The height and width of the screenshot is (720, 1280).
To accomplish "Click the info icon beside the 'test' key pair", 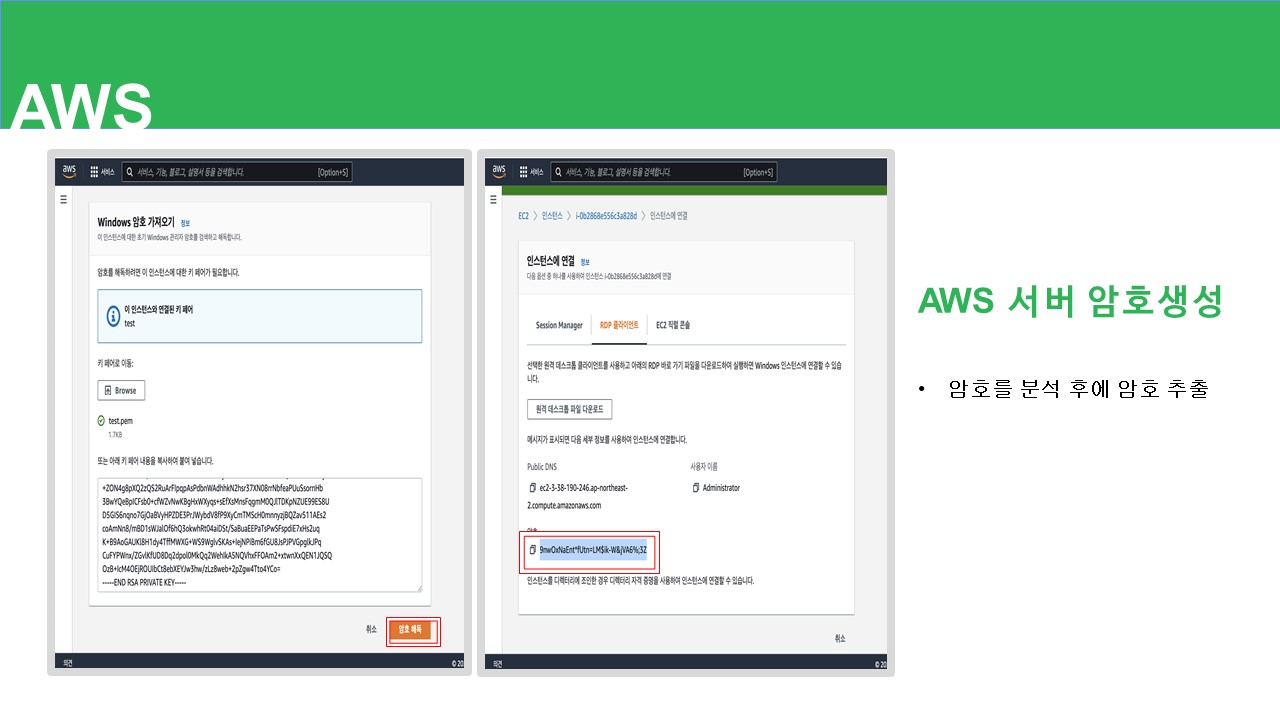I will click(114, 316).
